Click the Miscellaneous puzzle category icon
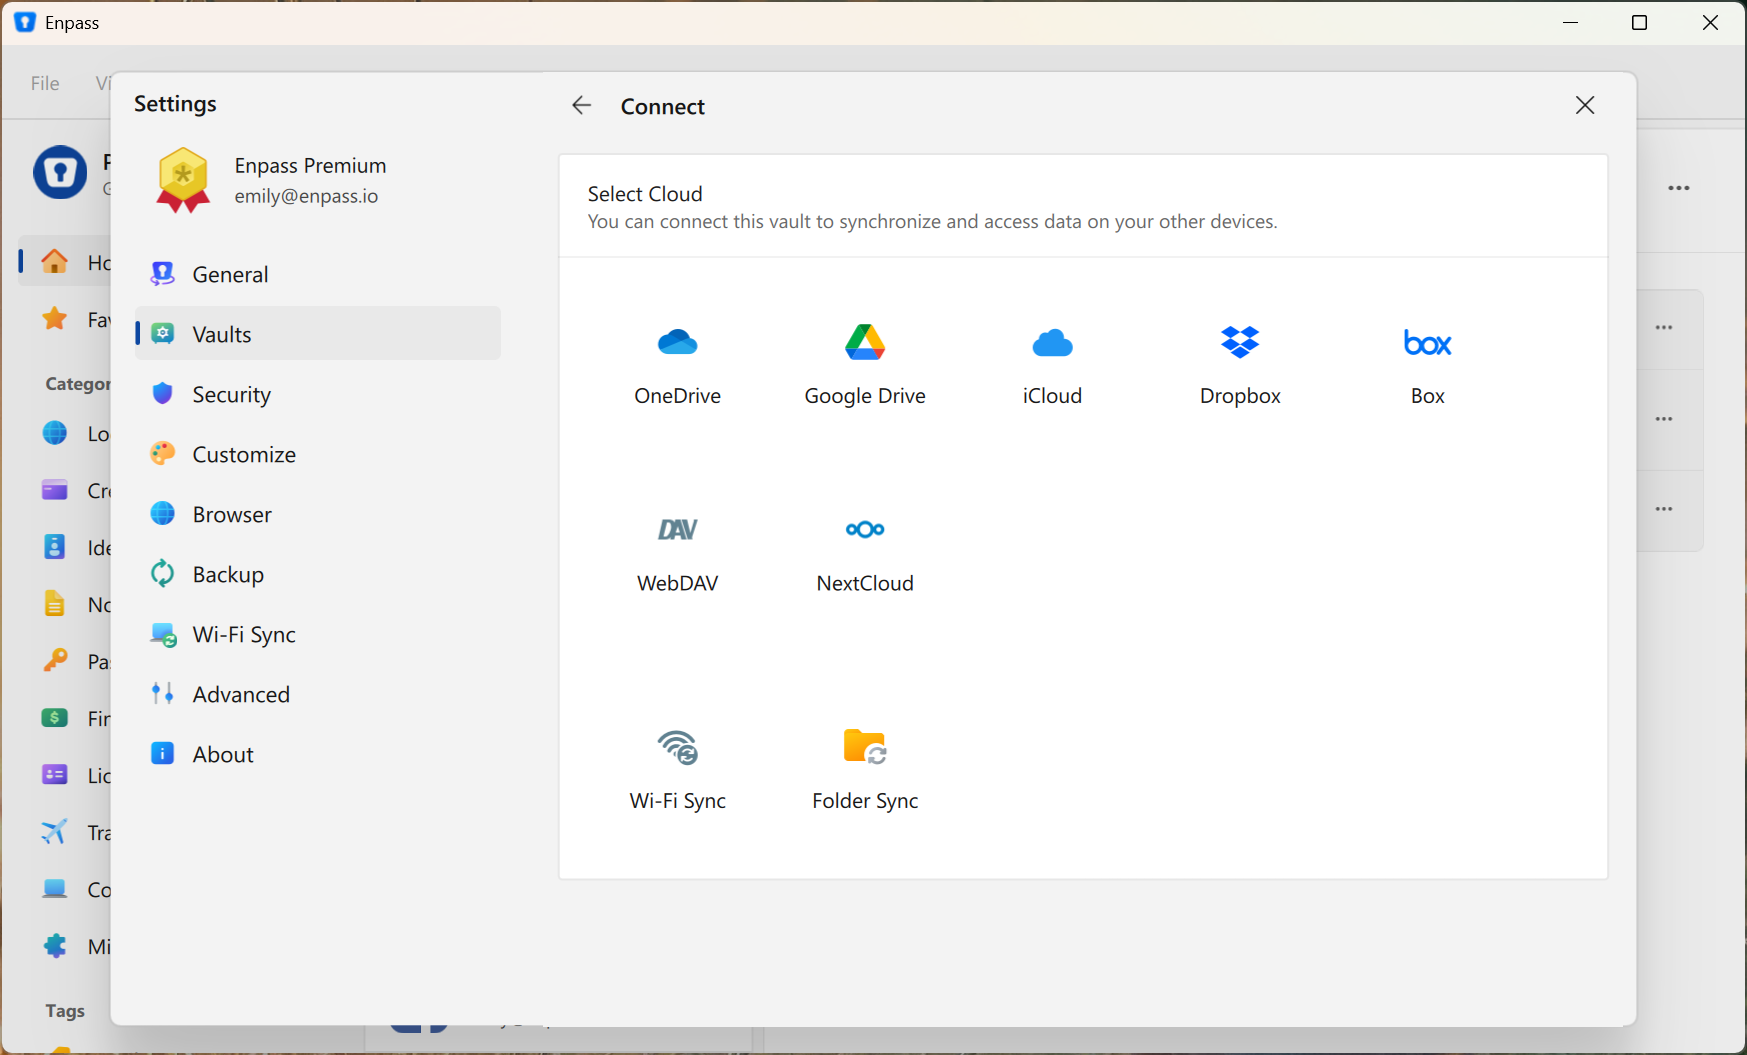 (x=54, y=946)
